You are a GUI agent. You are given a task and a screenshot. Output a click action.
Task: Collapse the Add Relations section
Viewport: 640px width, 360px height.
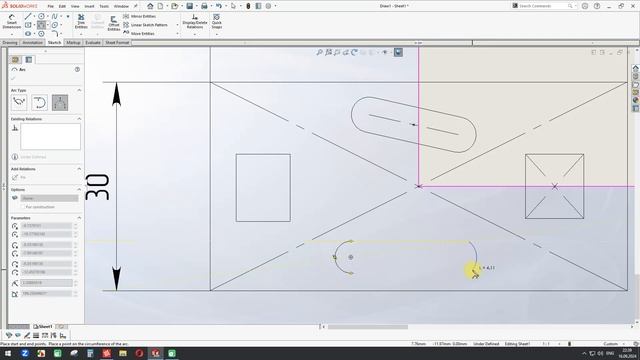click(x=79, y=169)
